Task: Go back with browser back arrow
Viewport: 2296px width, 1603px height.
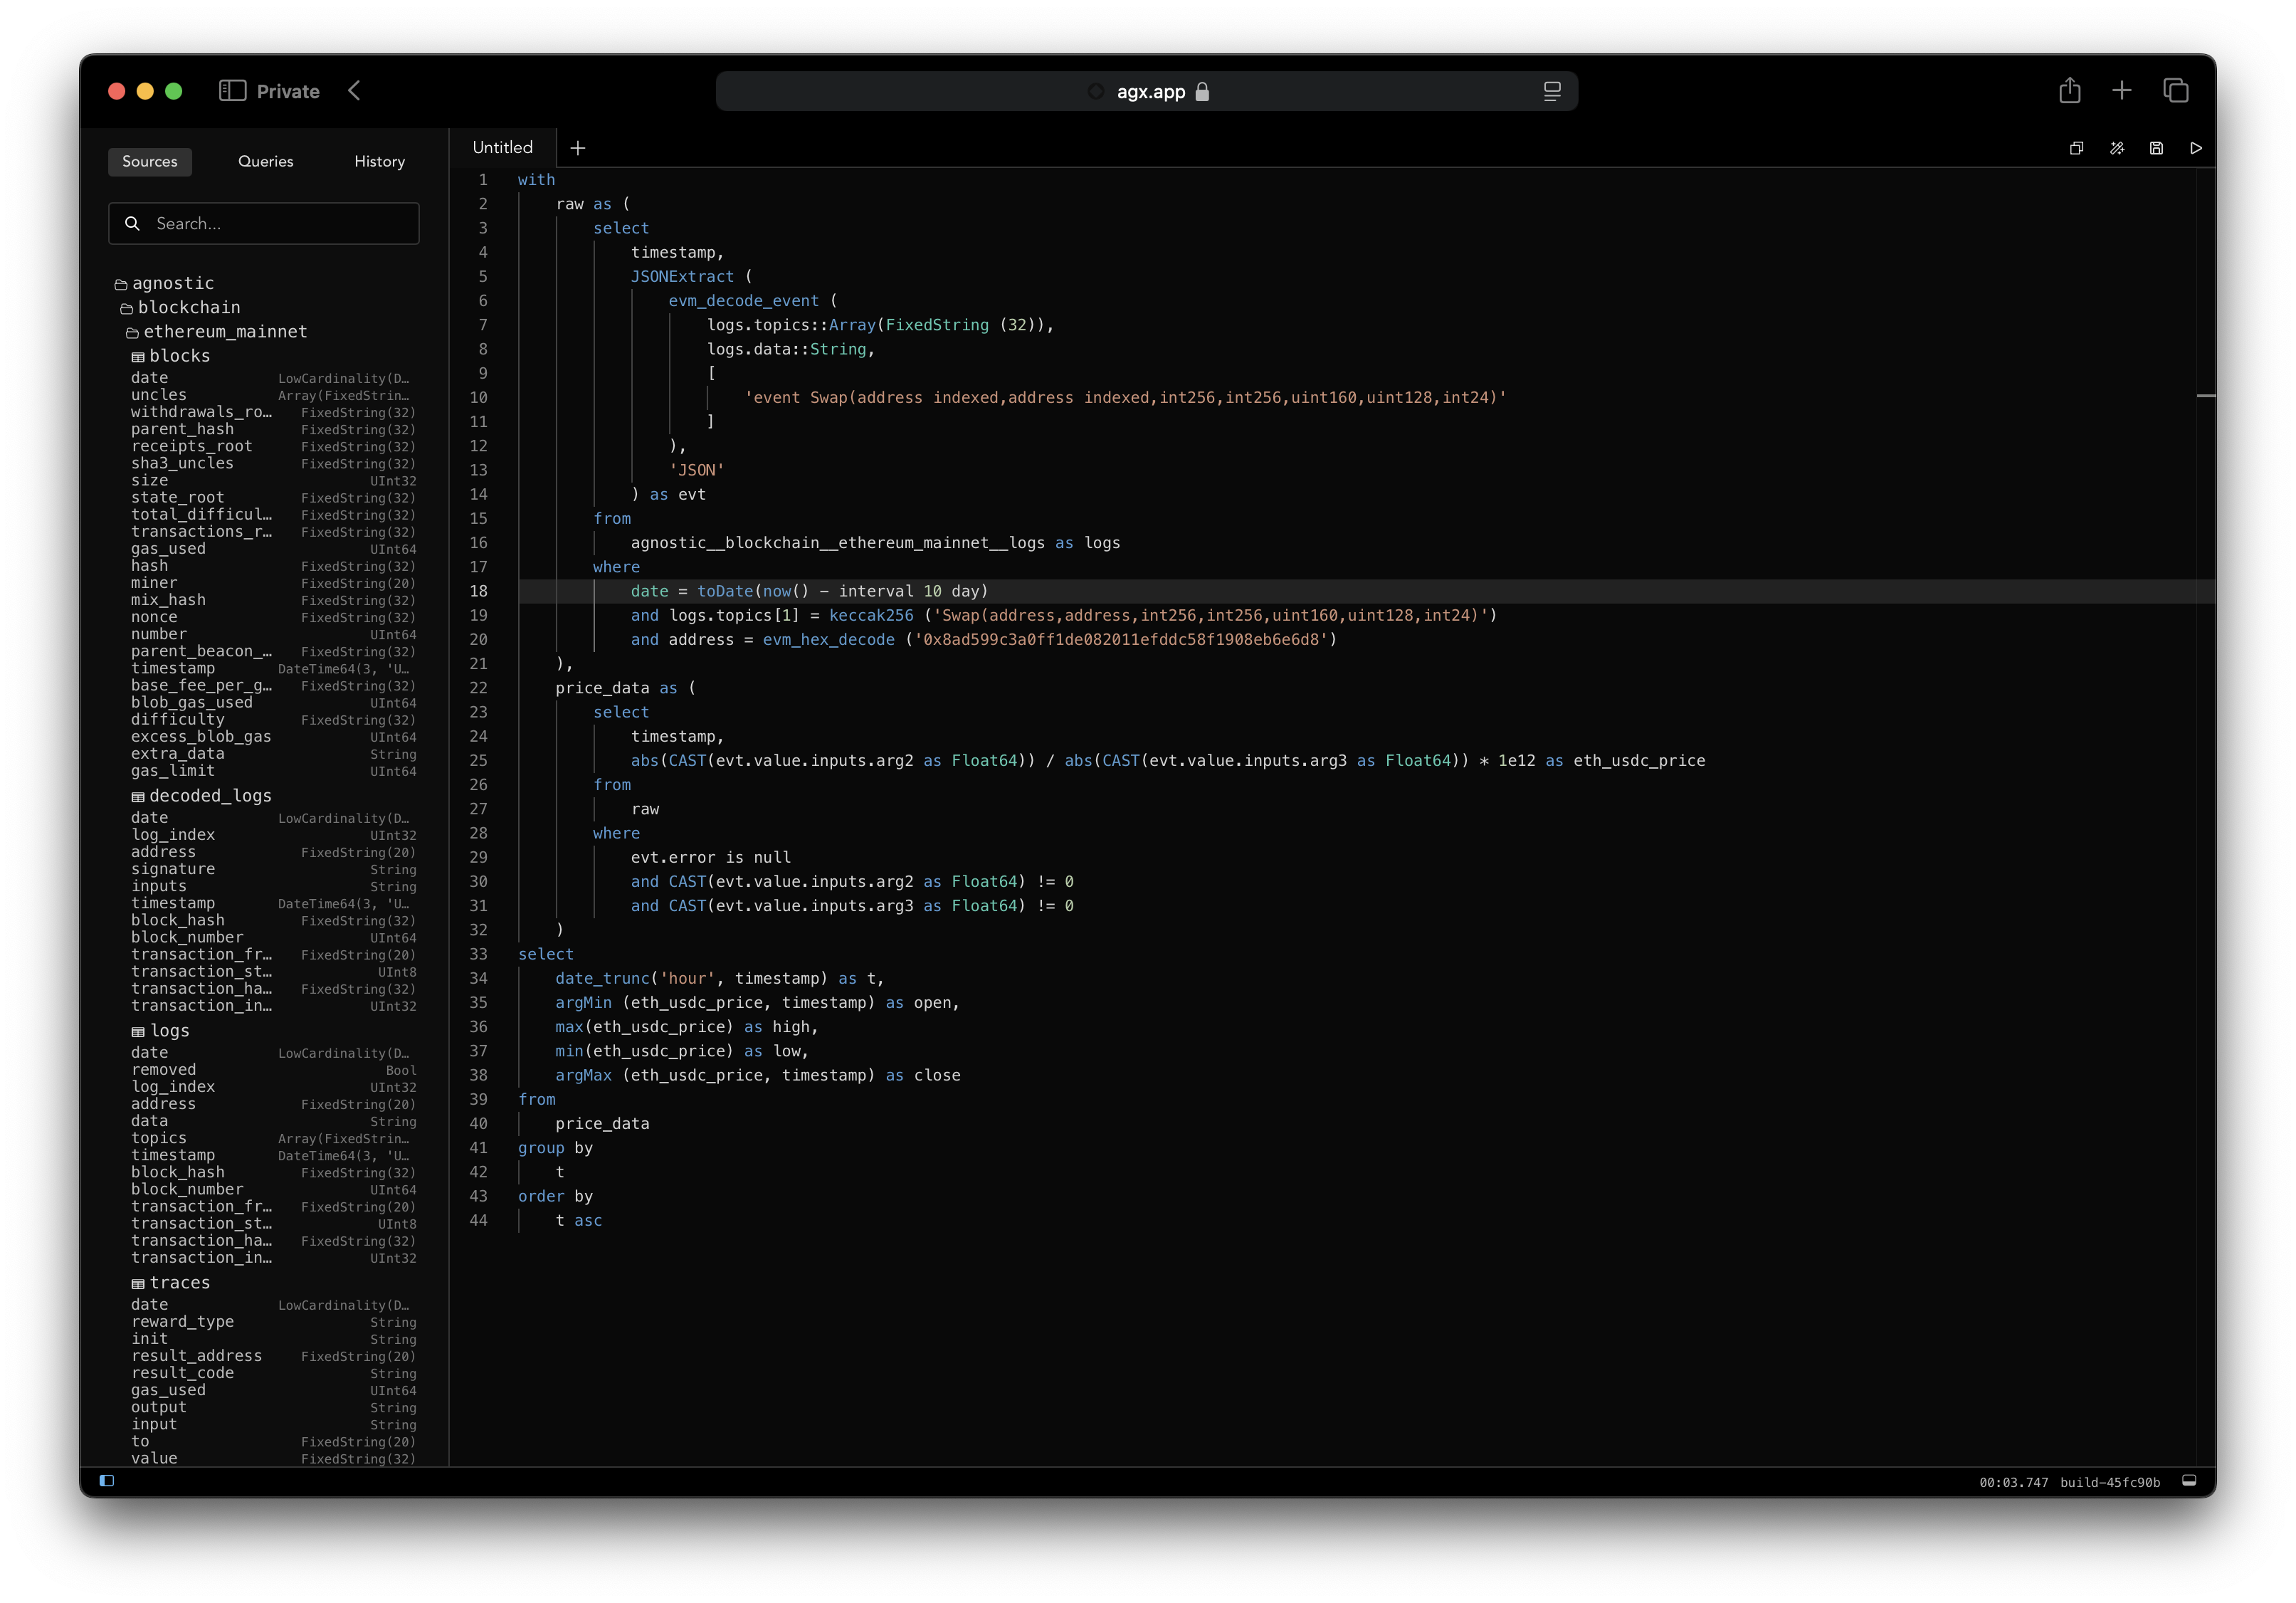Action: point(354,91)
